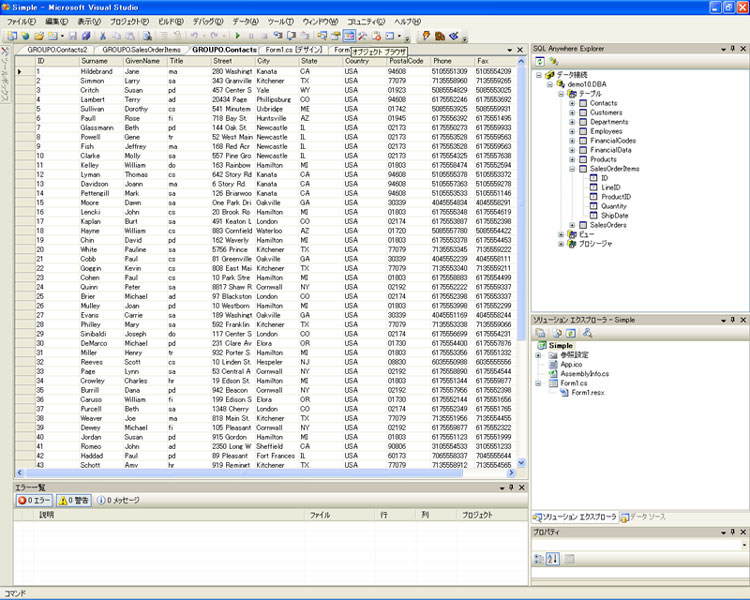Toggle the 0 Errors filter button
750x600 pixels.
pos(34,500)
